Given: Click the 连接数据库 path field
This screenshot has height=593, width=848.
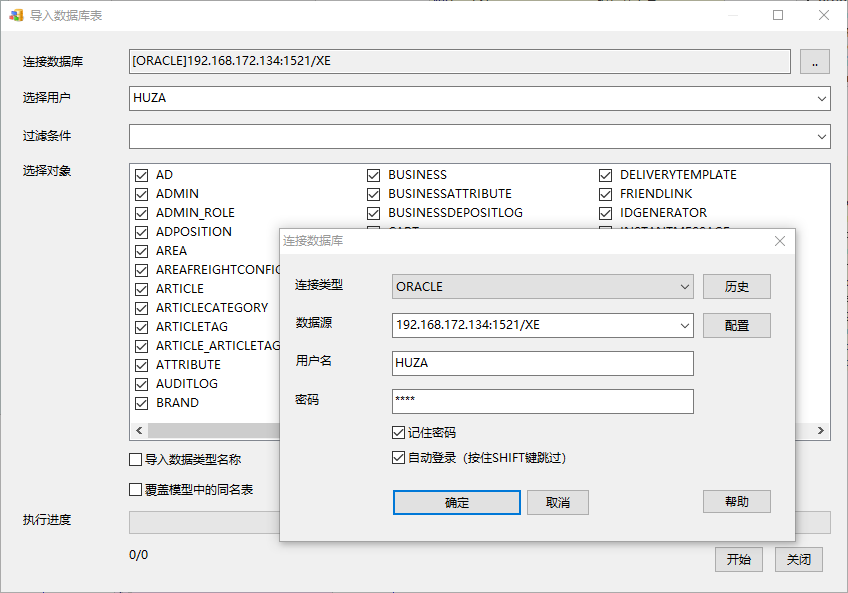Looking at the screenshot, I should pos(460,62).
